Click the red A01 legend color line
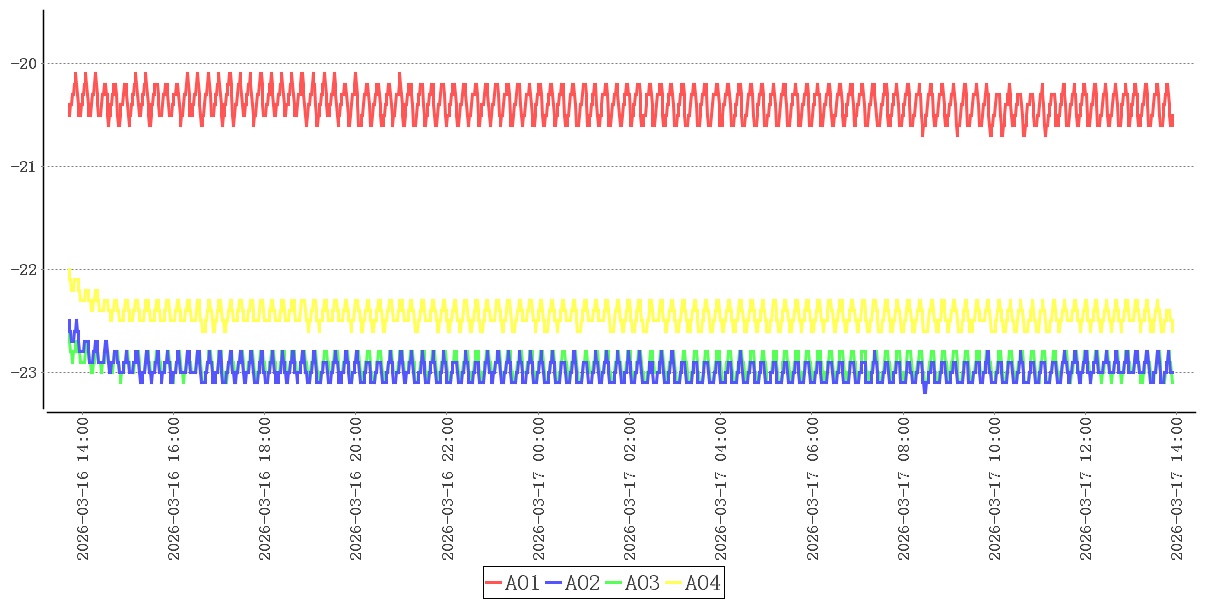Image resolution: width=1207 pixels, height=600 pixels. click(x=494, y=583)
